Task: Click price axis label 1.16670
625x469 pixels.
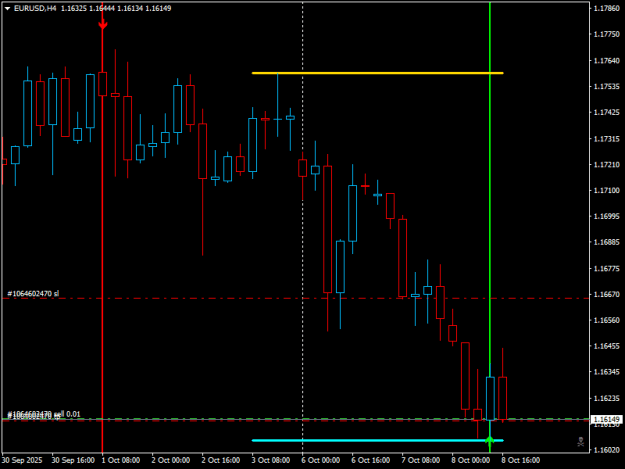Action: point(607,294)
